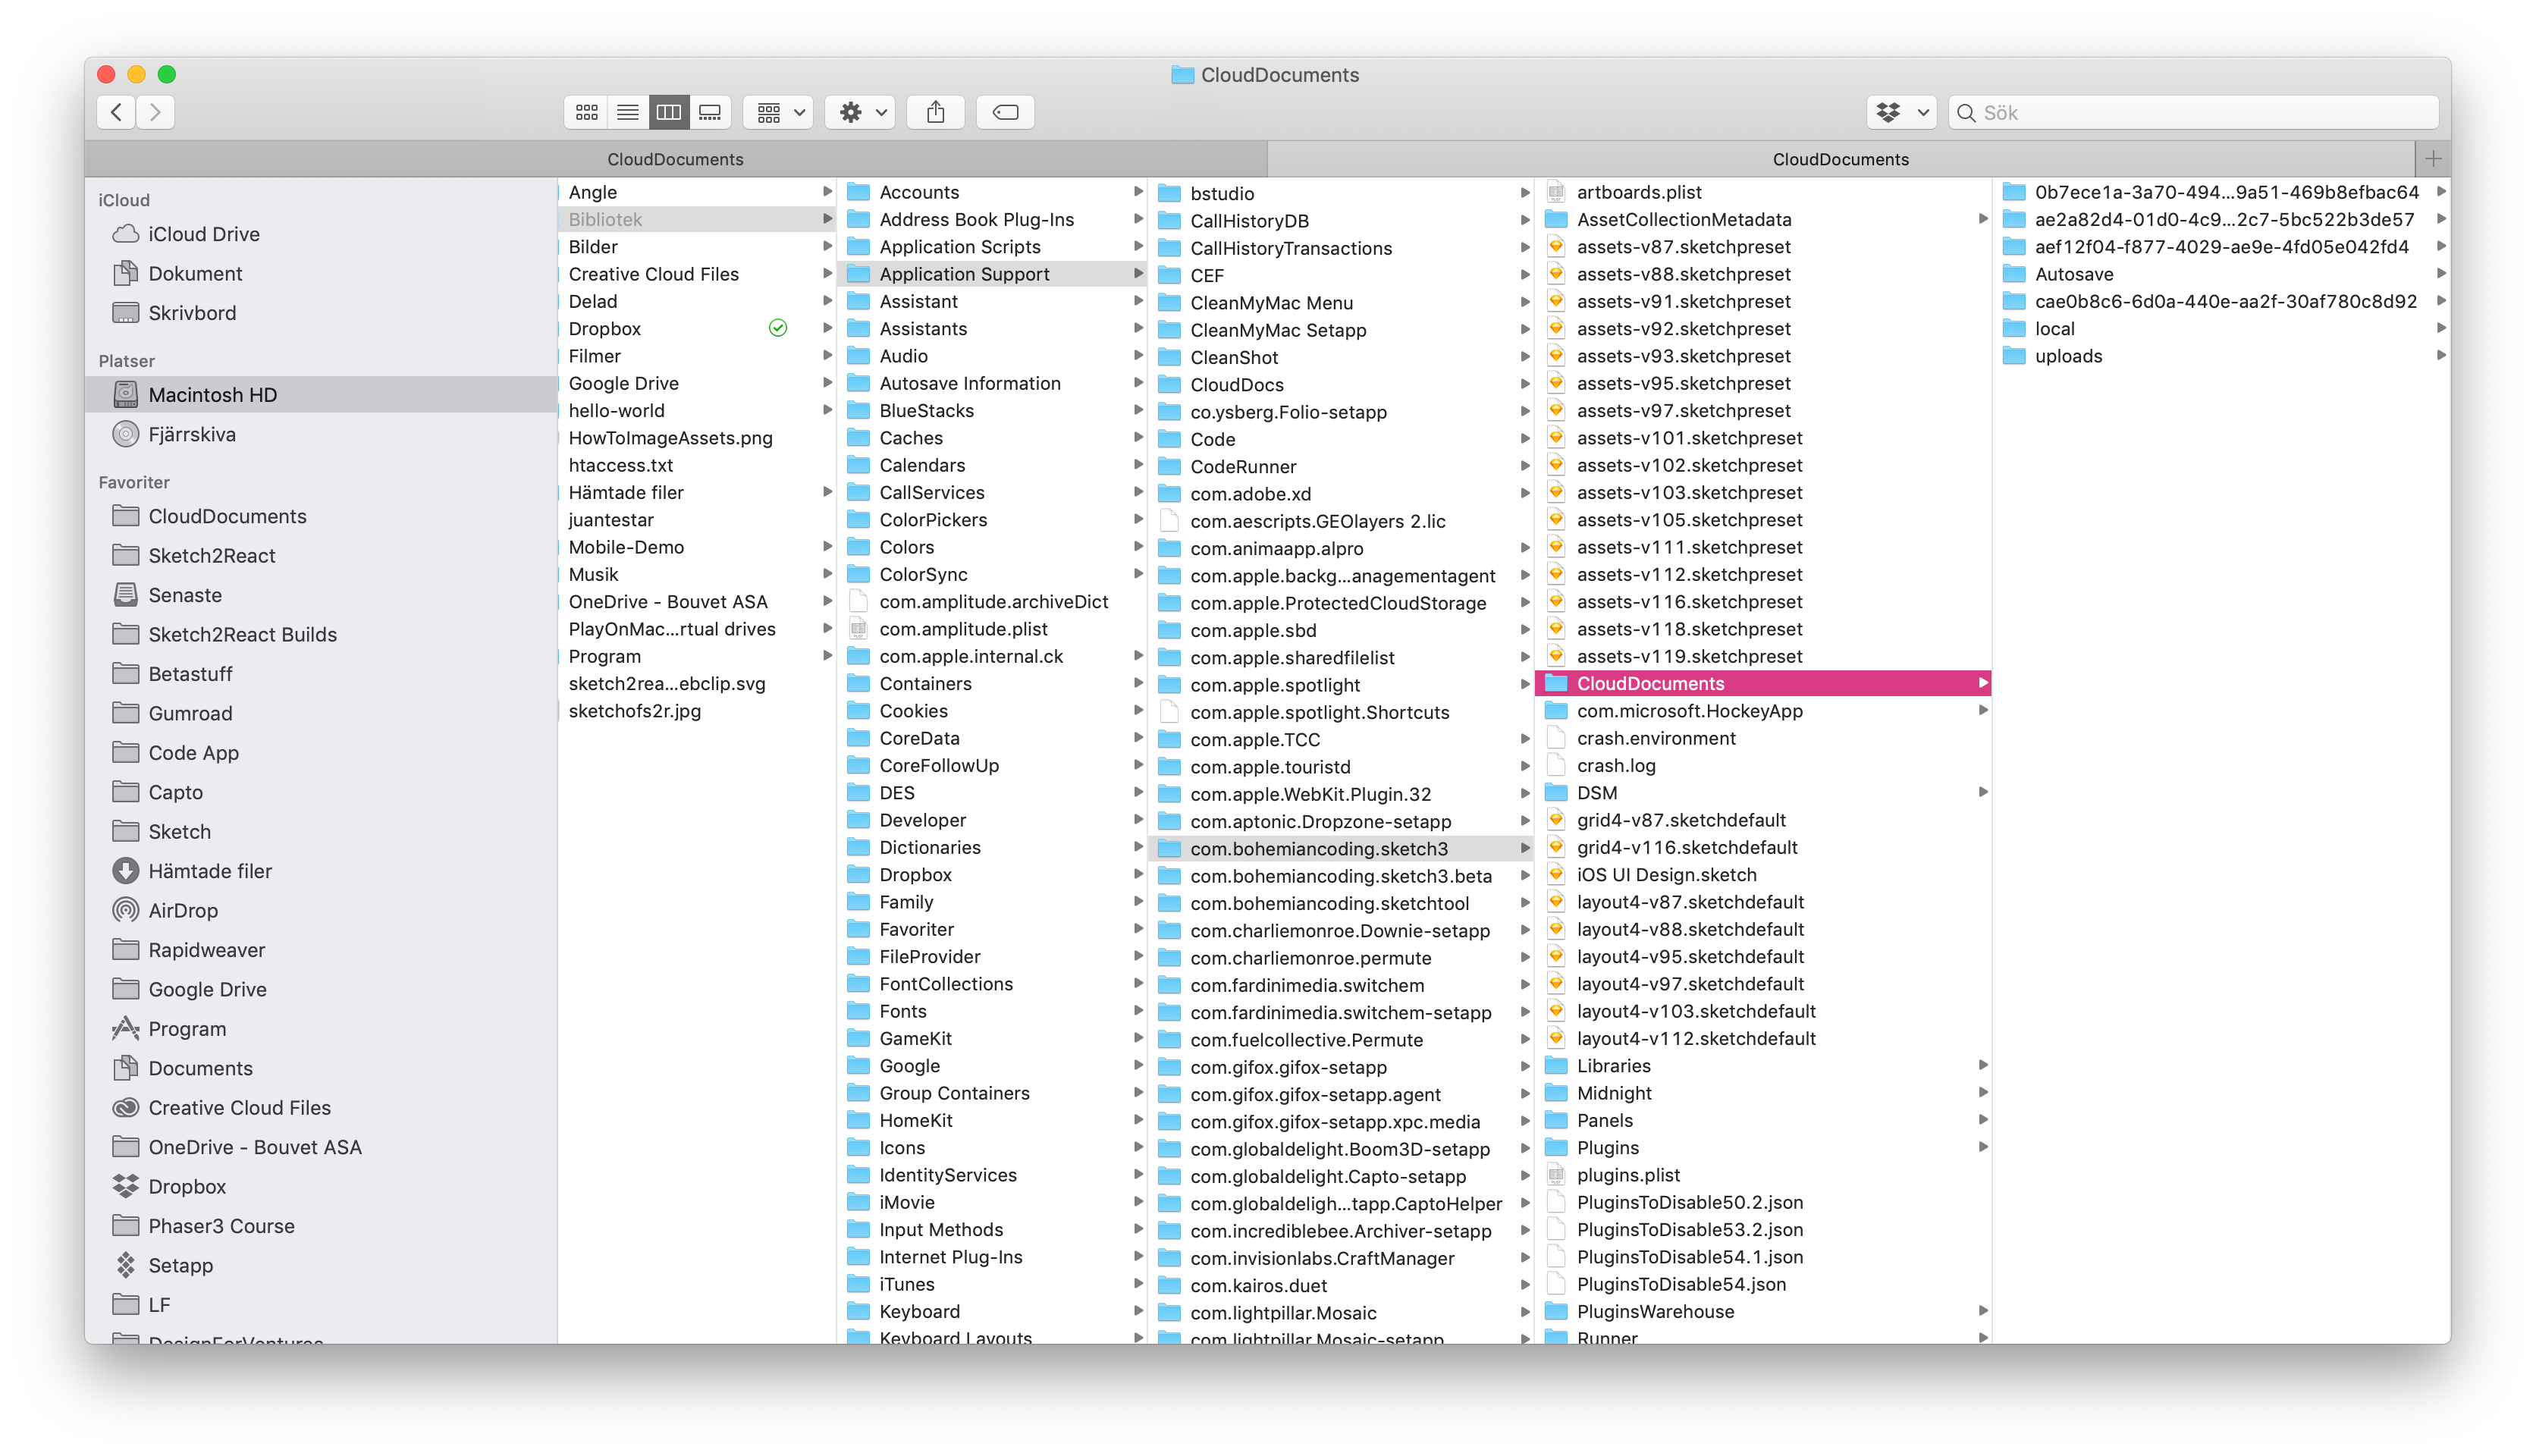The image size is (2536, 1456).
Task: Click Dropbox green sync checkmark
Action: 778,328
